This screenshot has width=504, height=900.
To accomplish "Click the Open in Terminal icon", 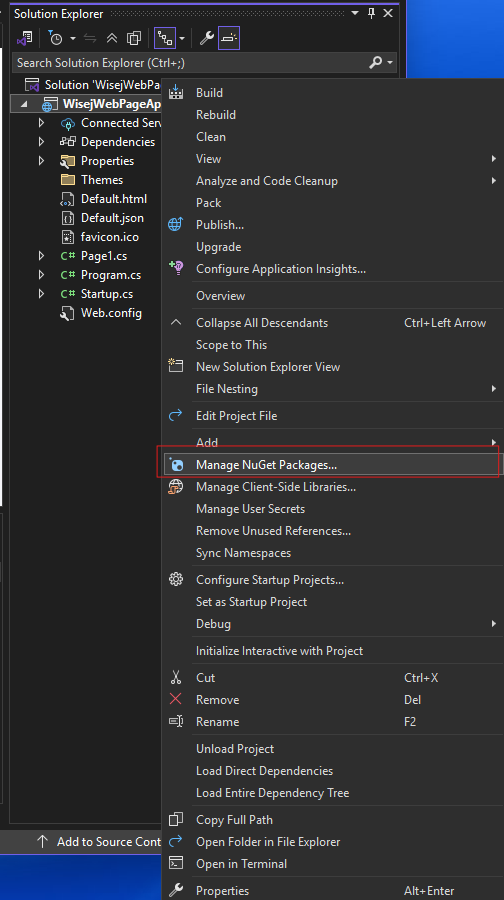I will (x=176, y=863).
